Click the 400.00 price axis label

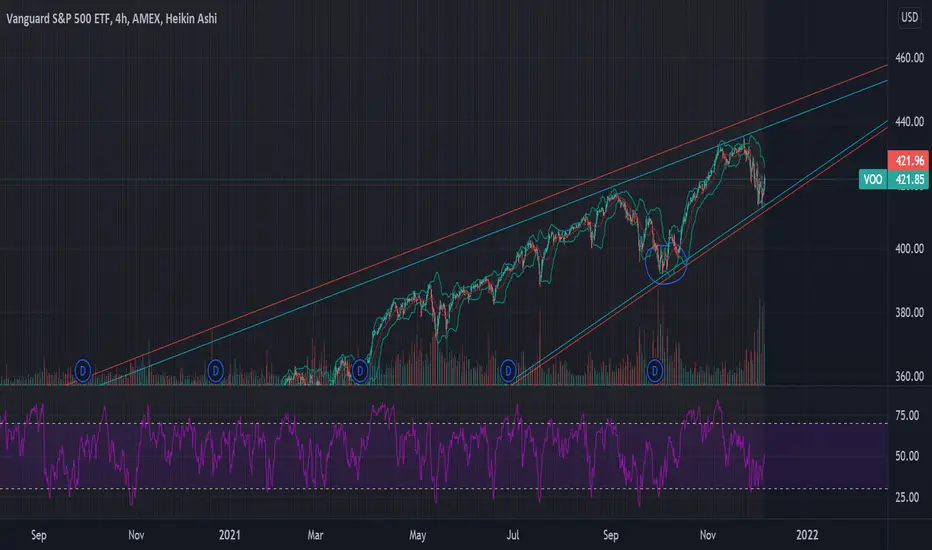tap(909, 249)
